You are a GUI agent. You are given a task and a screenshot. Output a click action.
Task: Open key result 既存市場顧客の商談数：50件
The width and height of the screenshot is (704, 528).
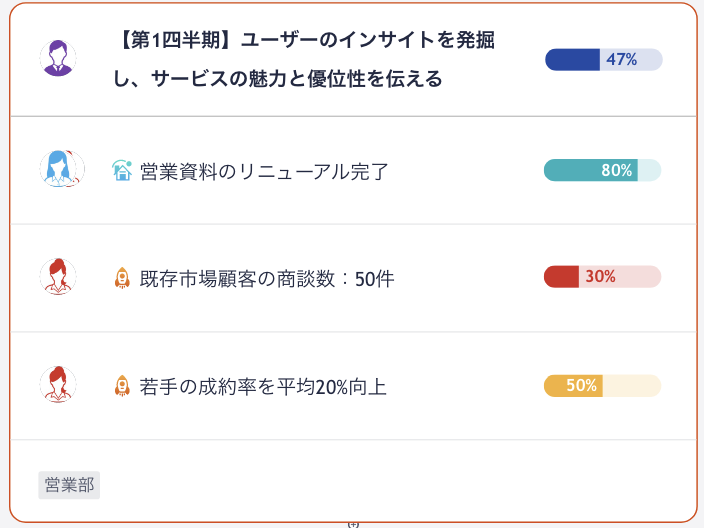click(x=267, y=279)
